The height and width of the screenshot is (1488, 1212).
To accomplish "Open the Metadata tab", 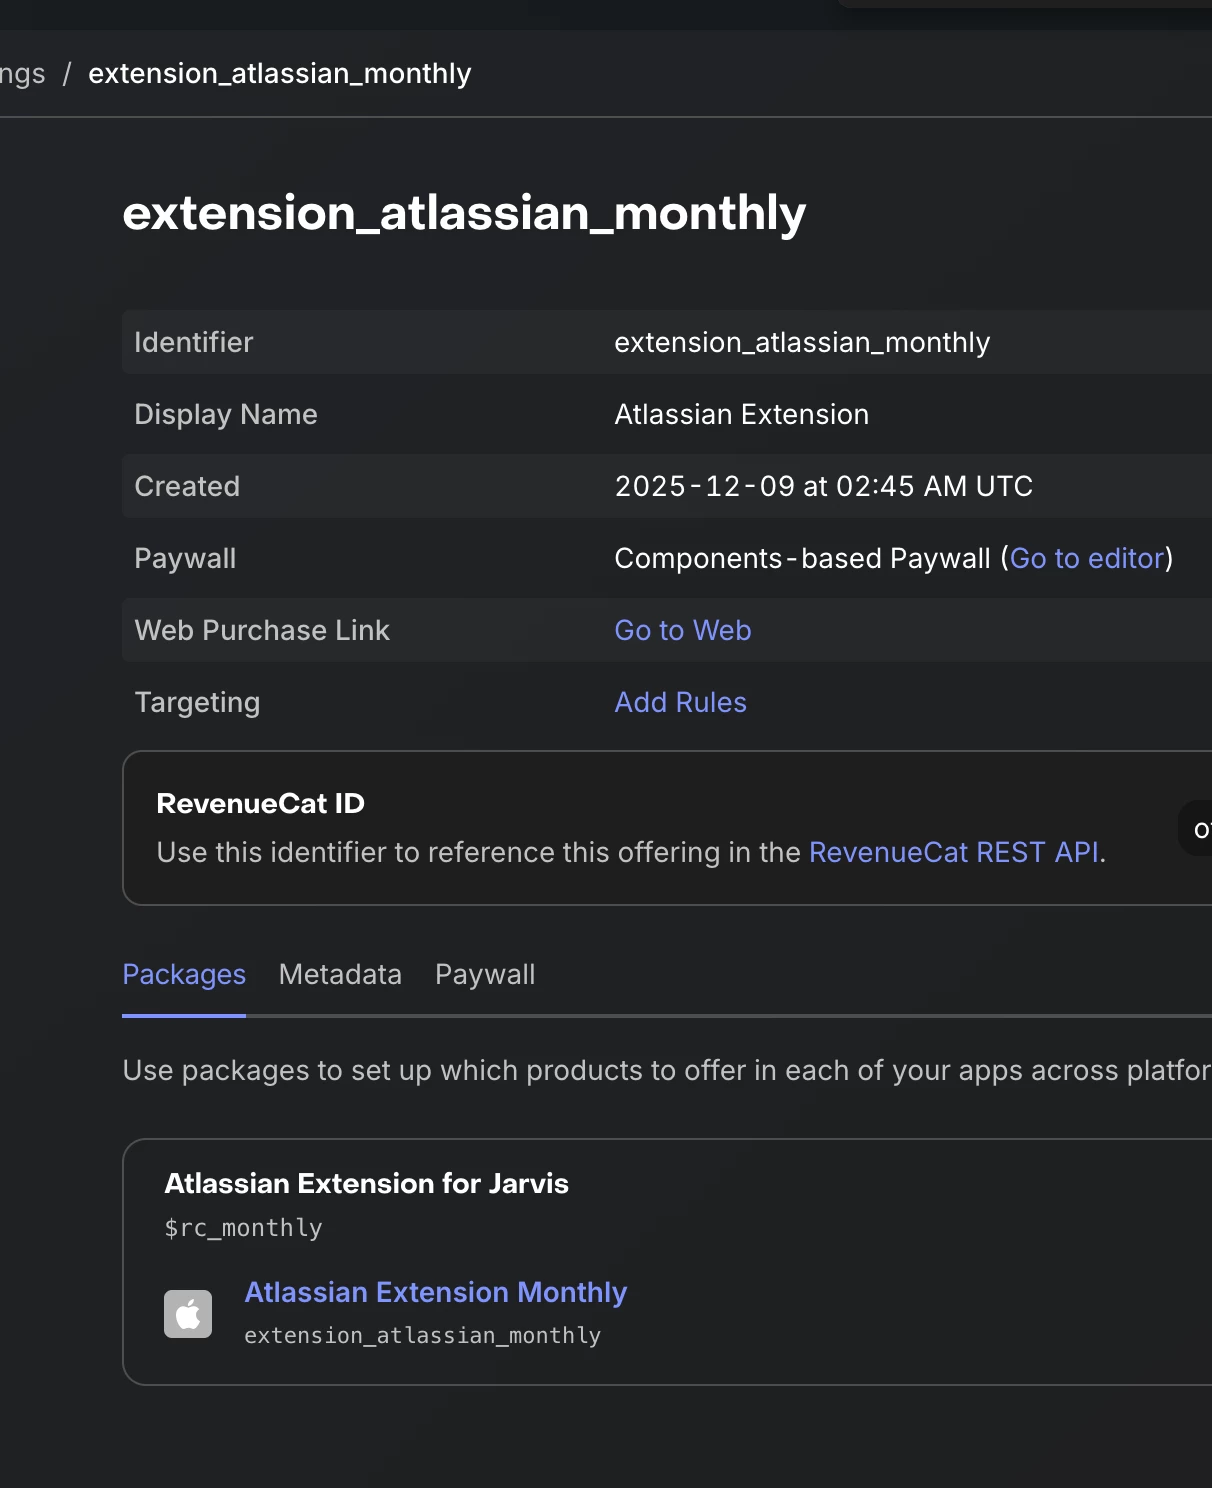I will pyautogui.click(x=340, y=975).
